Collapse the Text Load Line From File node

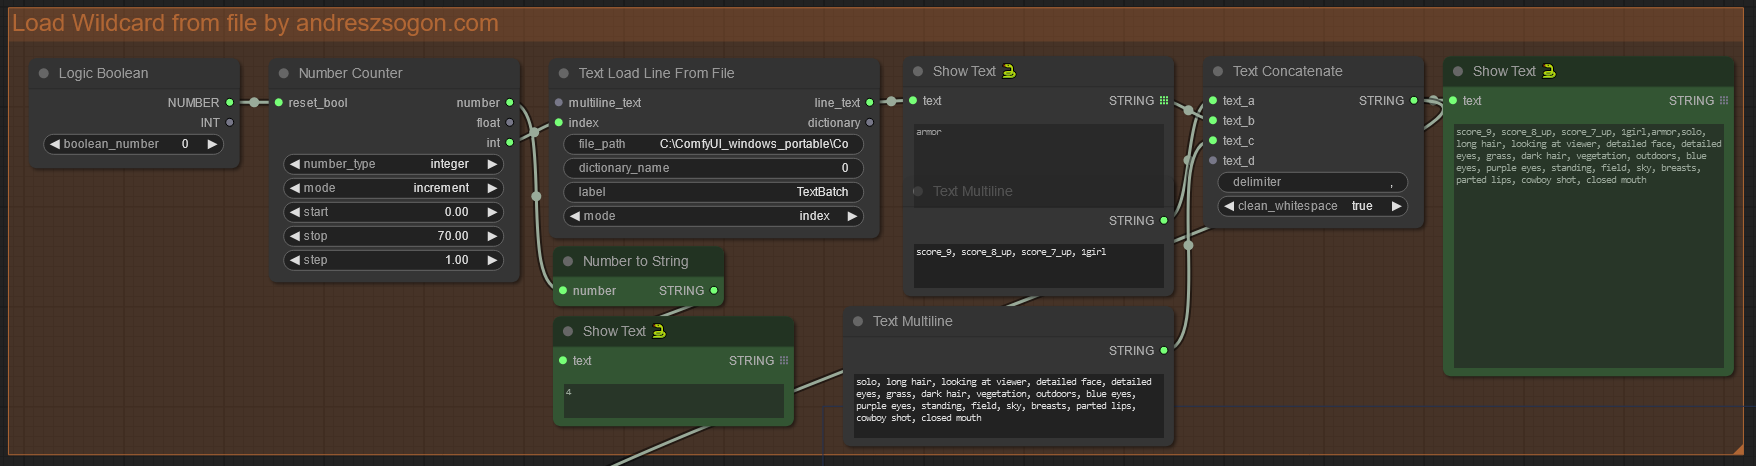coord(564,73)
